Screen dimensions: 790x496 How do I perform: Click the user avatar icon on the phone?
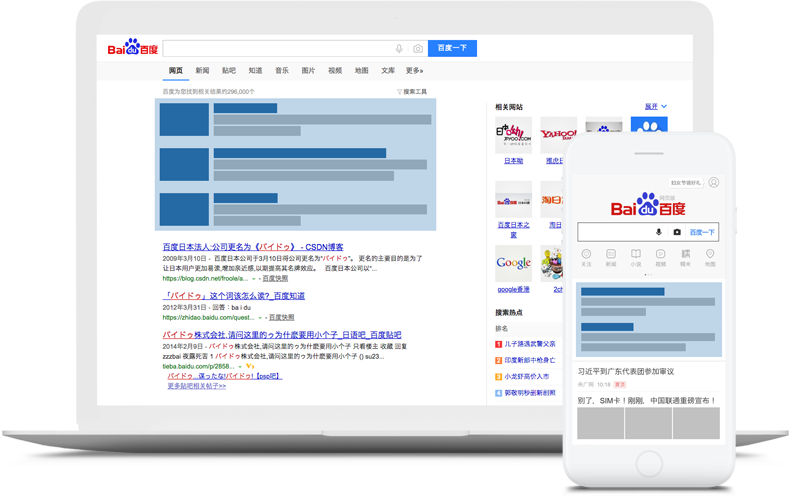click(713, 182)
